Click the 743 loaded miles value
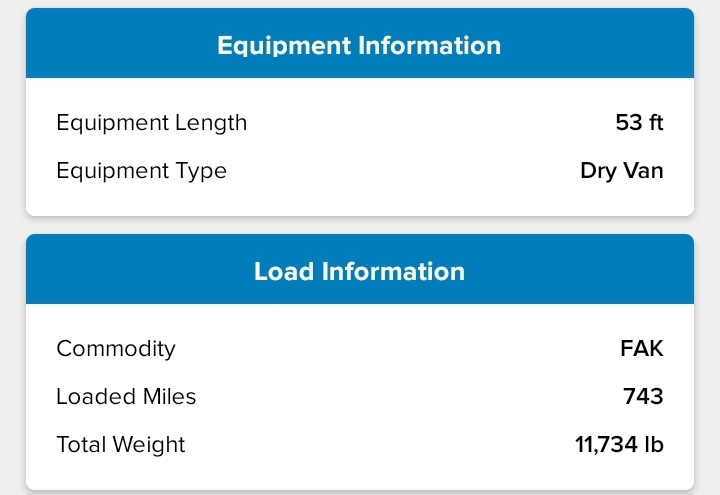The image size is (720, 495). (x=643, y=397)
